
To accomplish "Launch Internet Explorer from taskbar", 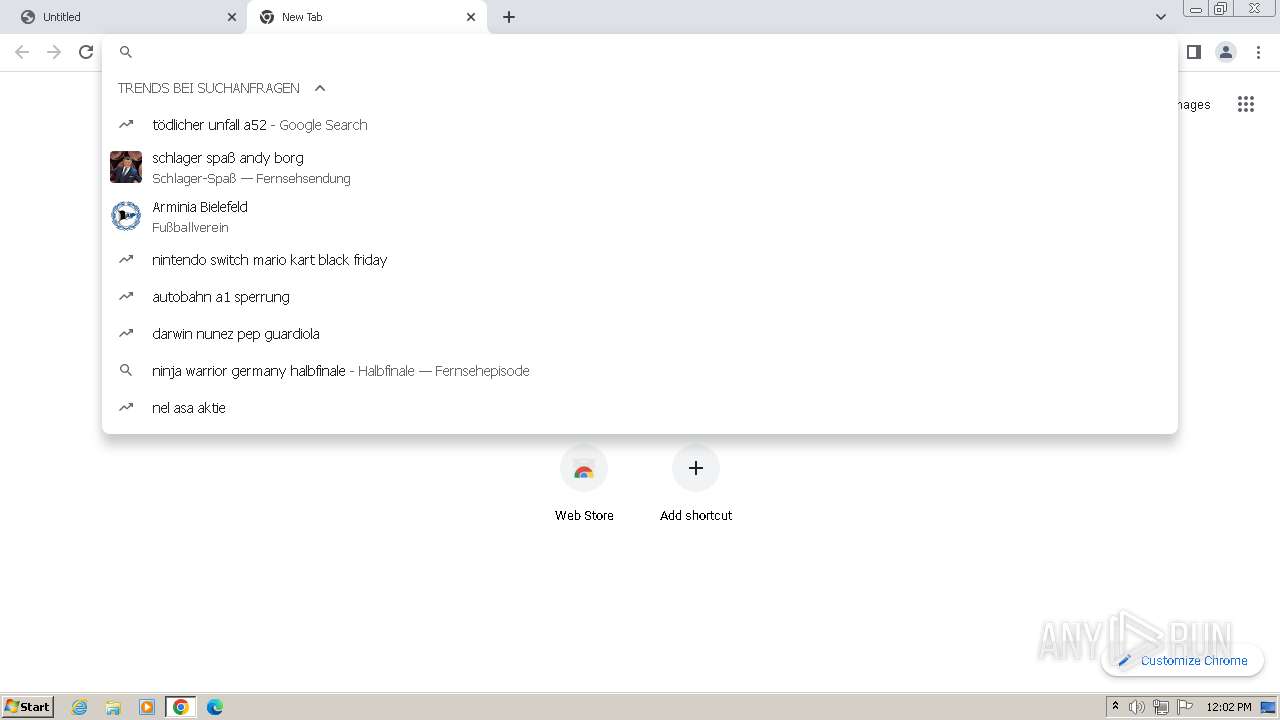I will click(79, 707).
